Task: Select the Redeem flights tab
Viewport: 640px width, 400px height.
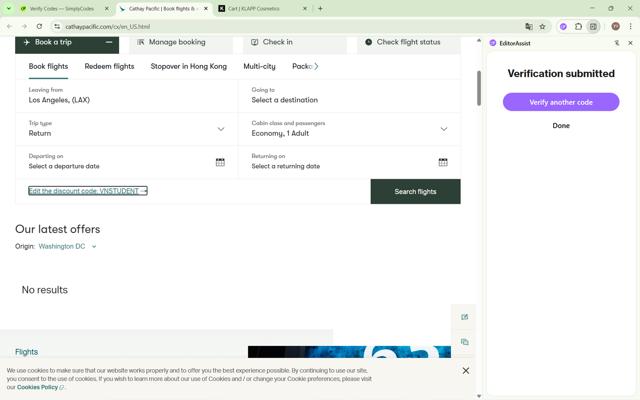Action: tap(109, 66)
